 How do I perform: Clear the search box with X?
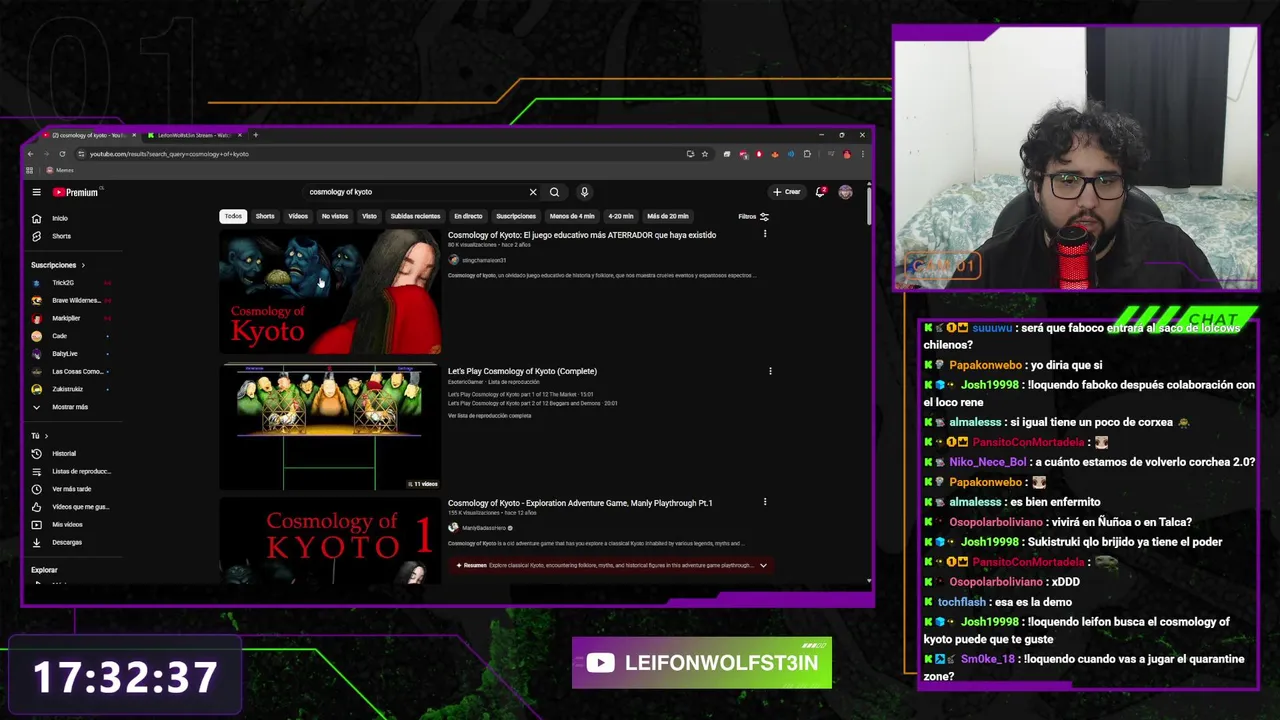coord(533,192)
